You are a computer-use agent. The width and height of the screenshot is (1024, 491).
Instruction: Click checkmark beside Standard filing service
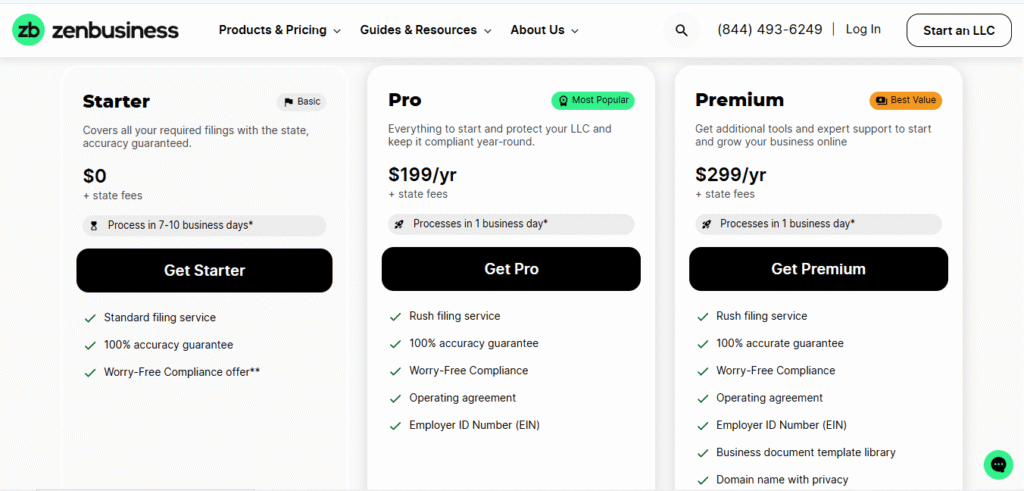[x=90, y=318]
